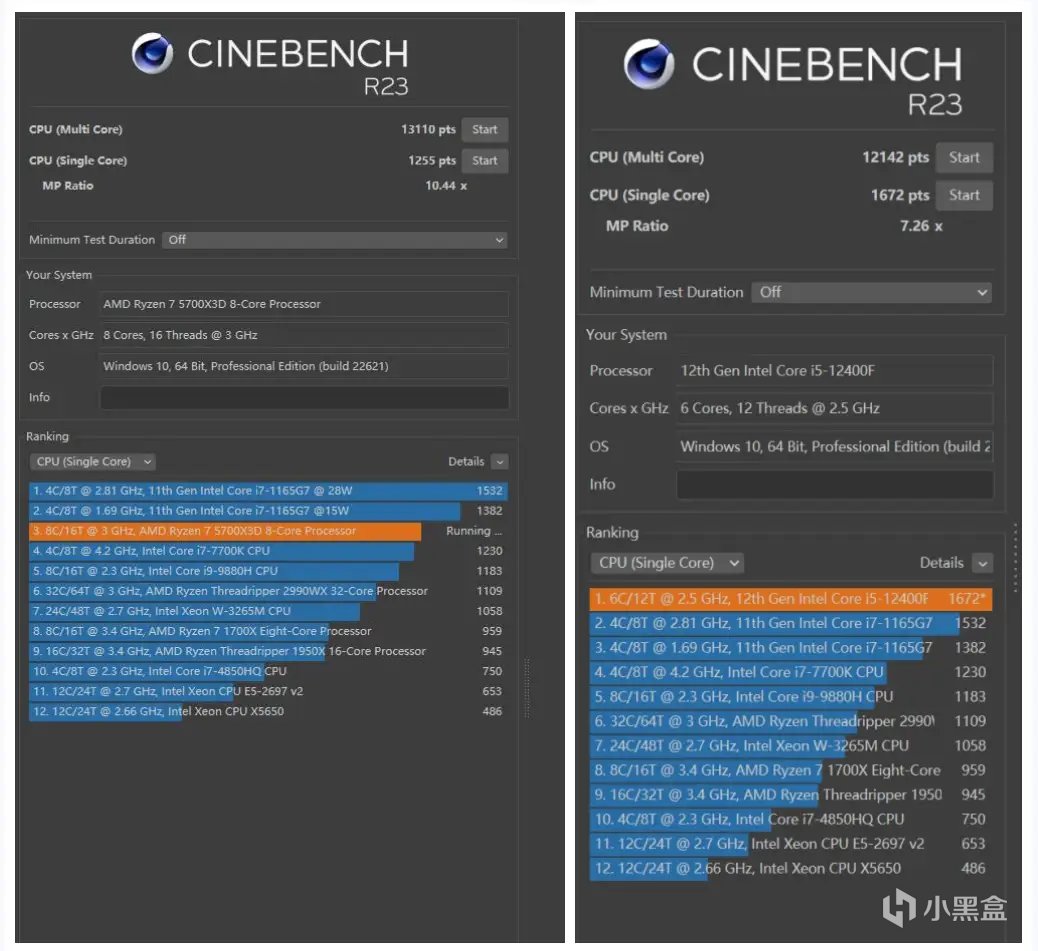
Task: Select left ranking row 6 Threadripper 2990WX
Action: 268,591
